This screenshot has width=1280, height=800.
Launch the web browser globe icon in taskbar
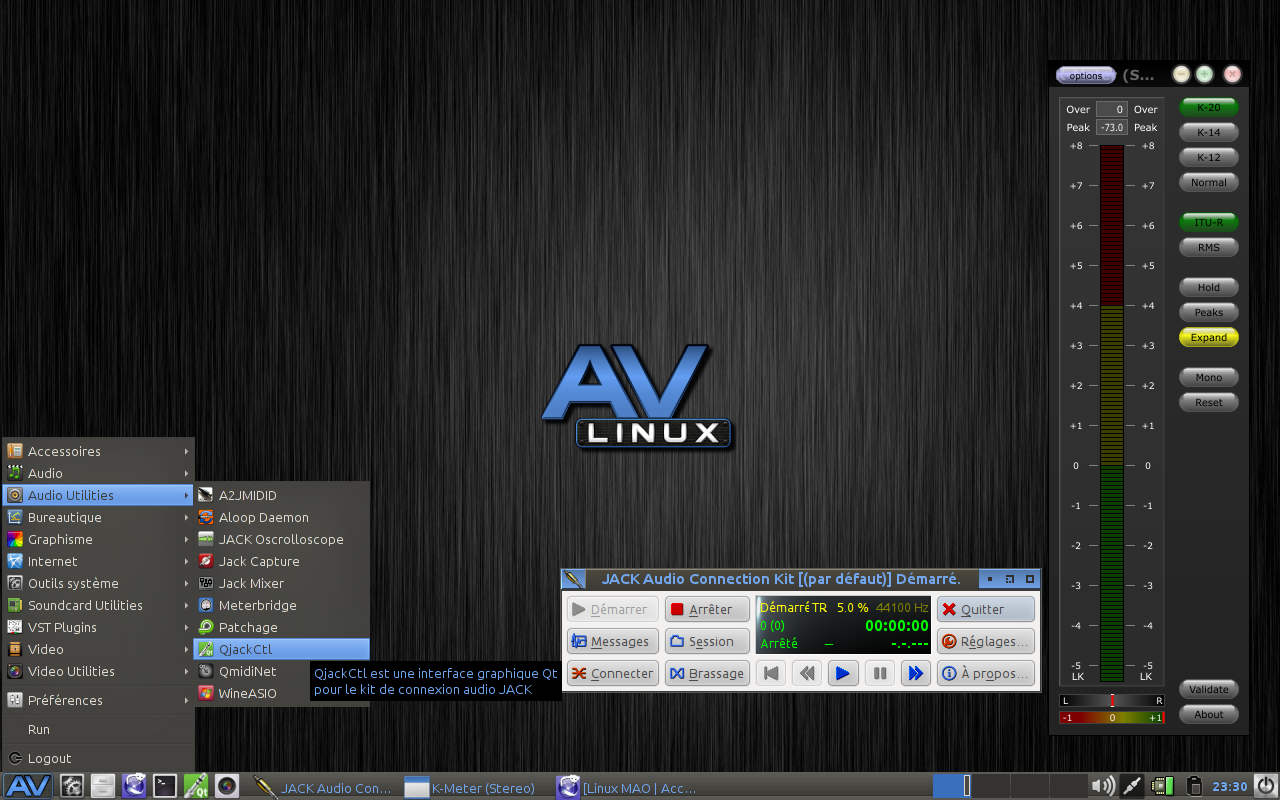point(134,786)
